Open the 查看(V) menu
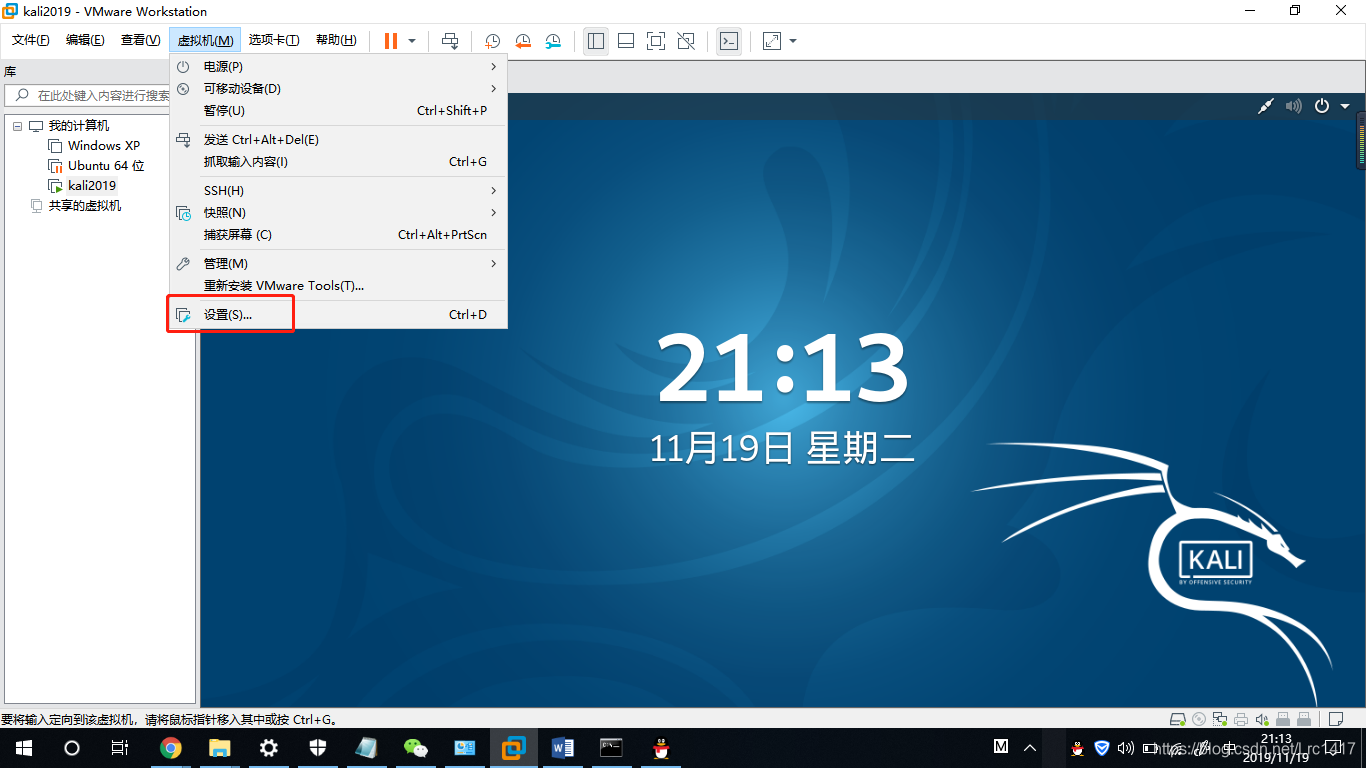This screenshot has height=768, width=1366. pyautogui.click(x=140, y=40)
